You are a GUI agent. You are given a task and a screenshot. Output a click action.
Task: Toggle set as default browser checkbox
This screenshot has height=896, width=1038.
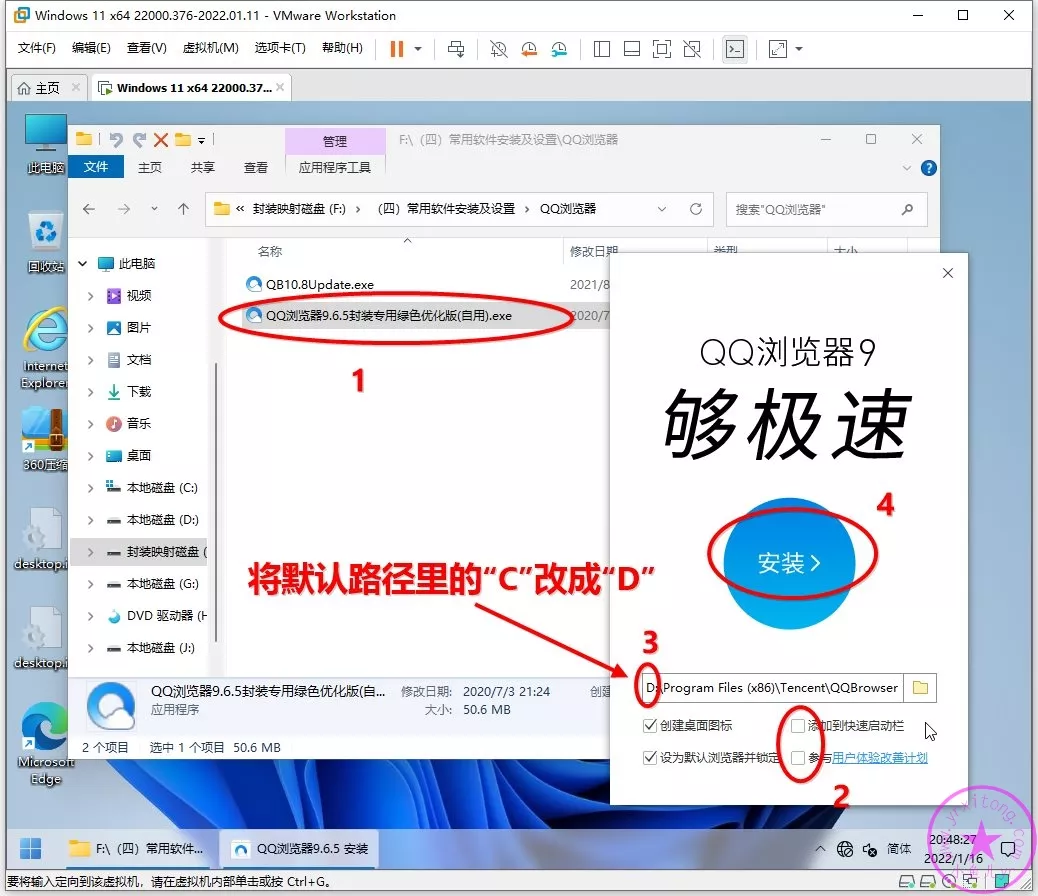652,758
